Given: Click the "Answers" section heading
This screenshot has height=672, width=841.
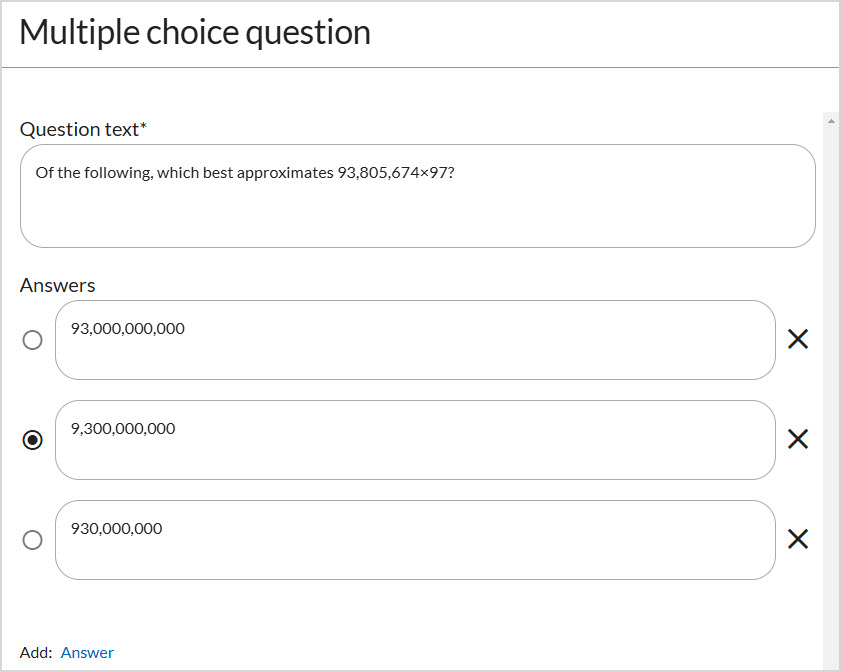Looking at the screenshot, I should [57, 285].
